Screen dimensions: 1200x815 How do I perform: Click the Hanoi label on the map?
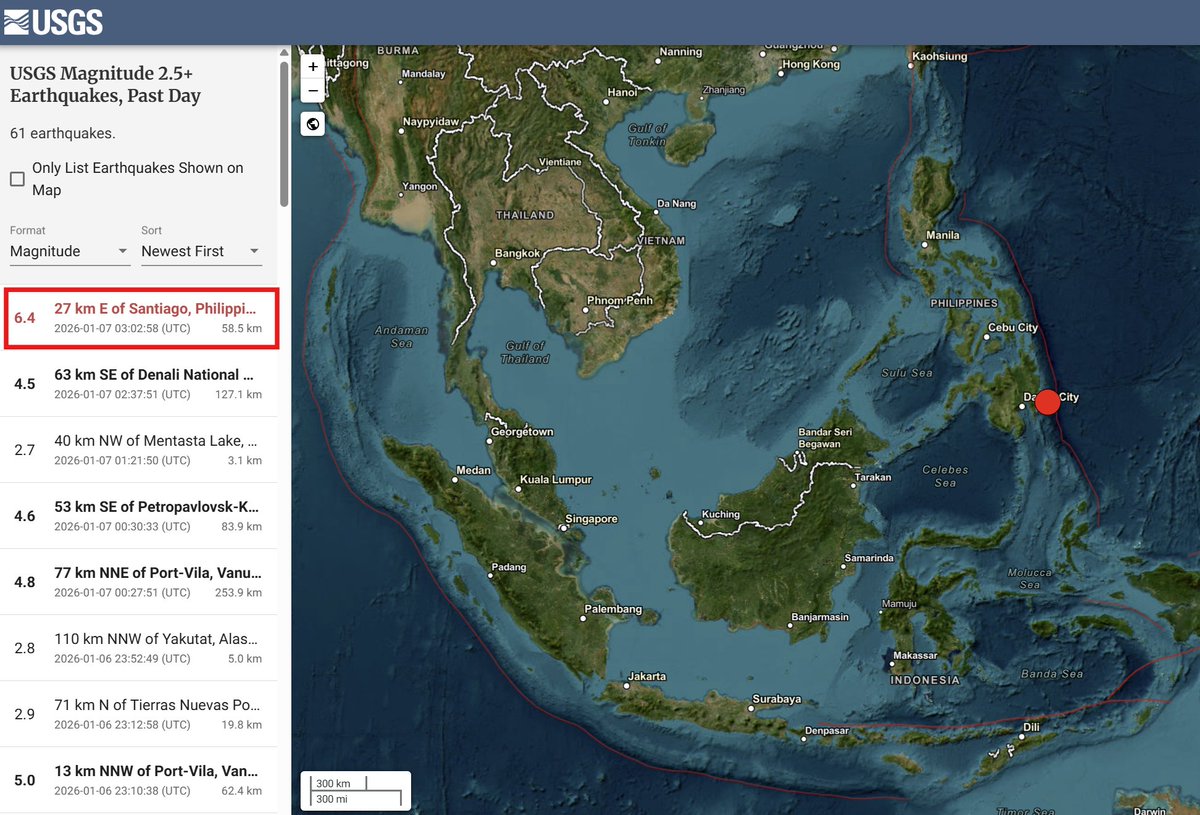tap(622, 93)
